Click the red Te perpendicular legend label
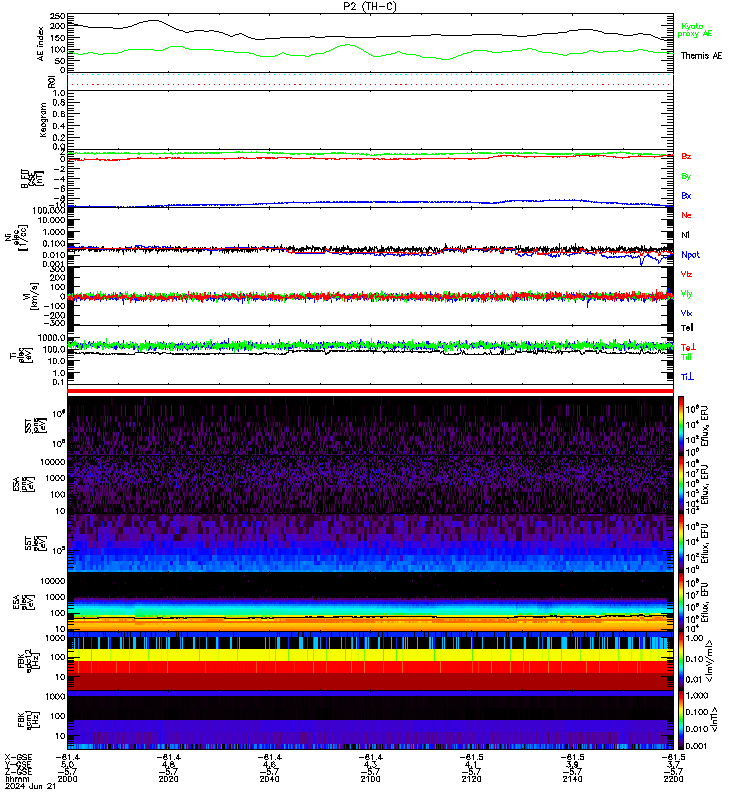The width and height of the screenshot is (750, 800). (688, 347)
